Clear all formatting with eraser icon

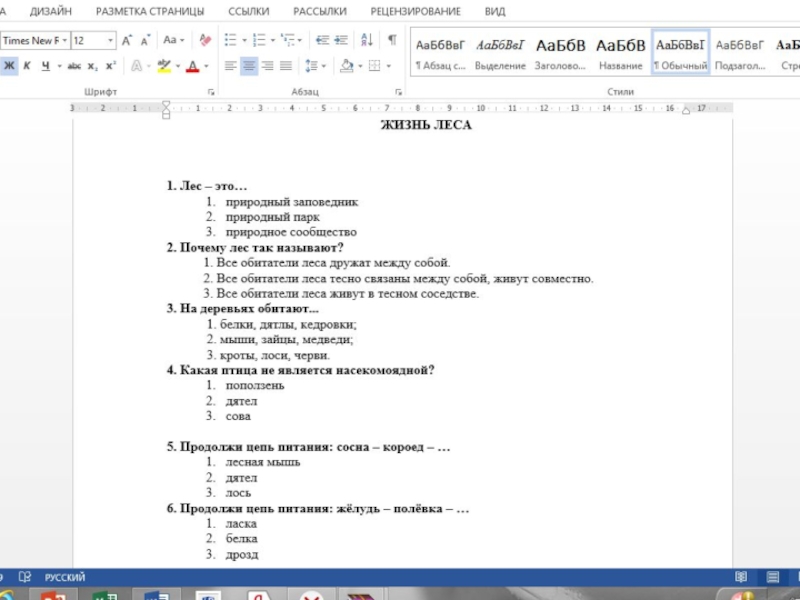(x=205, y=41)
